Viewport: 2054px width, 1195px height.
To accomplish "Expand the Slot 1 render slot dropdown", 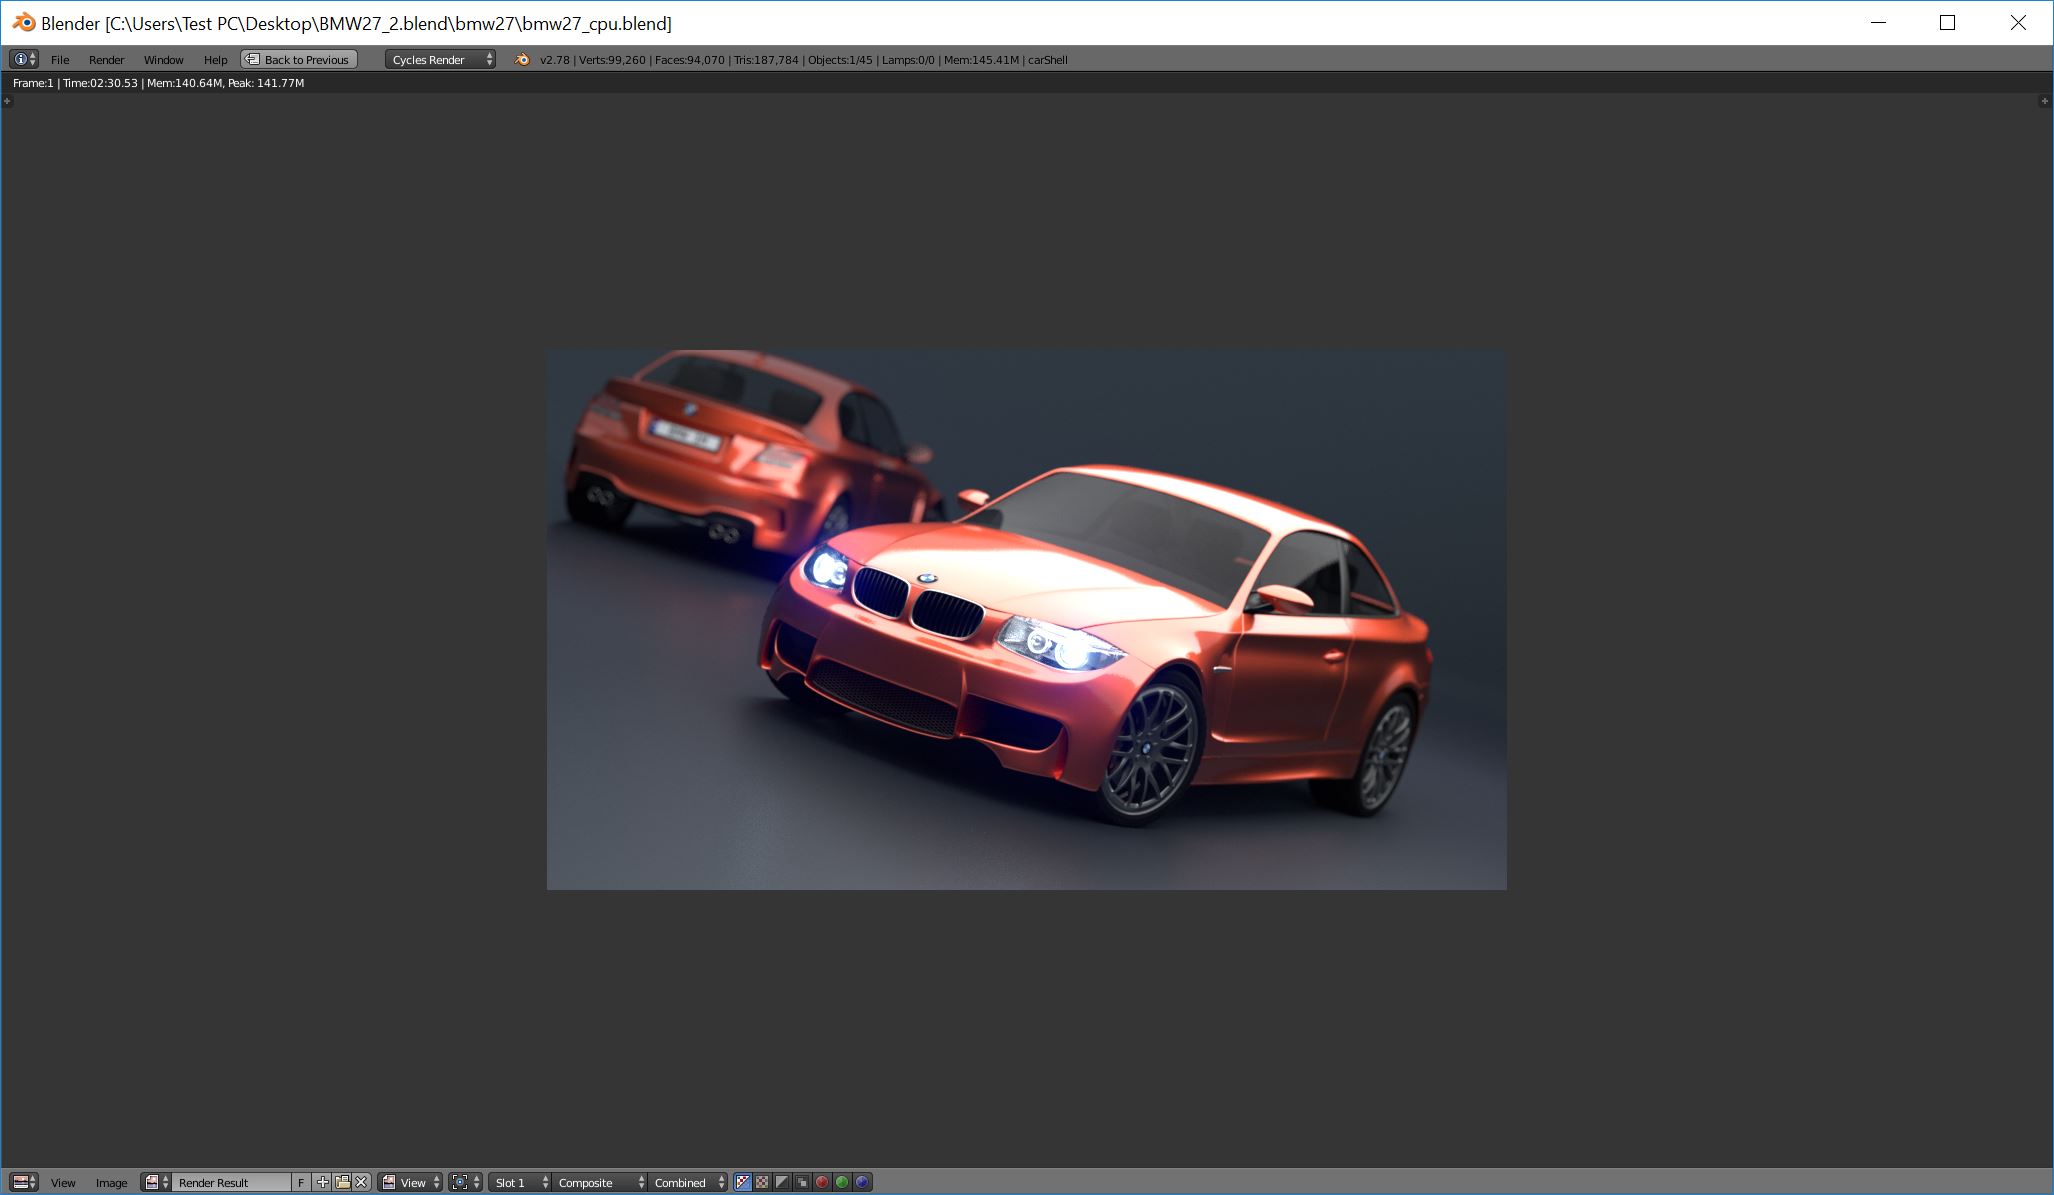I will click(520, 1182).
